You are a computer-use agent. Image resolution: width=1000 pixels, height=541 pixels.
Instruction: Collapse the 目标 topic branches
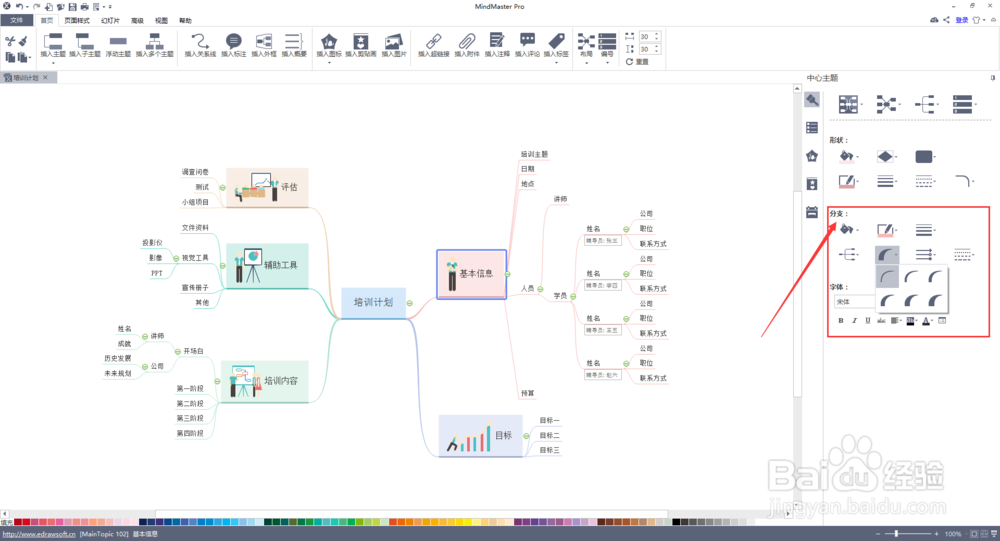point(526,436)
